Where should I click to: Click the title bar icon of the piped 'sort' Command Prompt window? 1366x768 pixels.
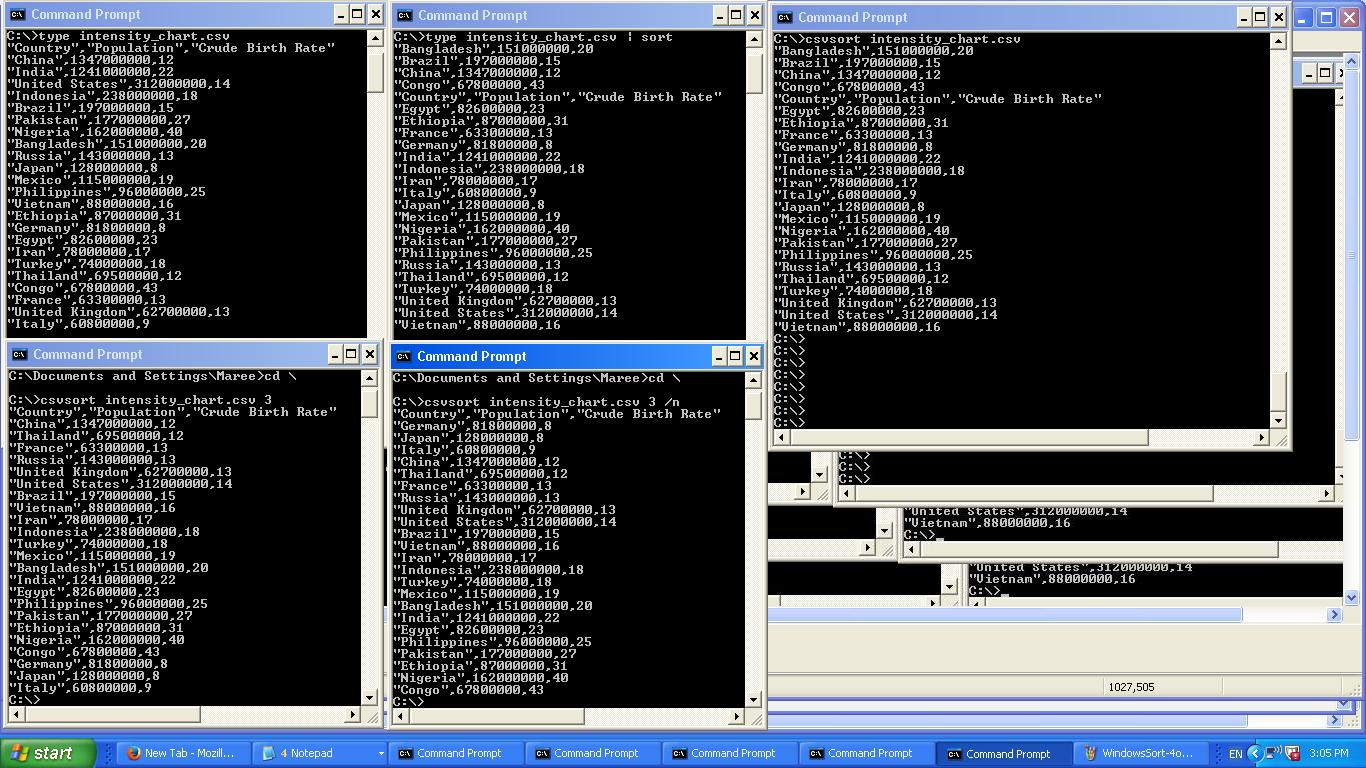[404, 15]
